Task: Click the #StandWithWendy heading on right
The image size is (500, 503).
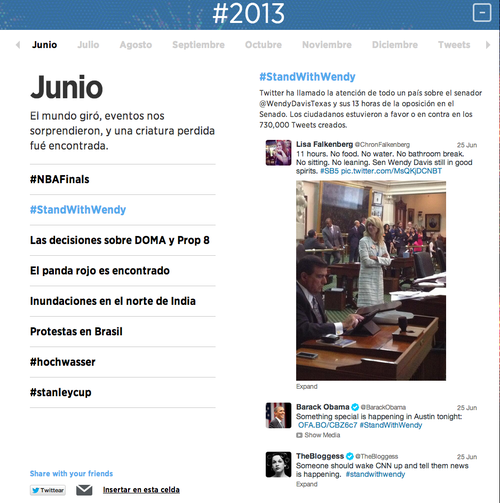Action: (307, 77)
